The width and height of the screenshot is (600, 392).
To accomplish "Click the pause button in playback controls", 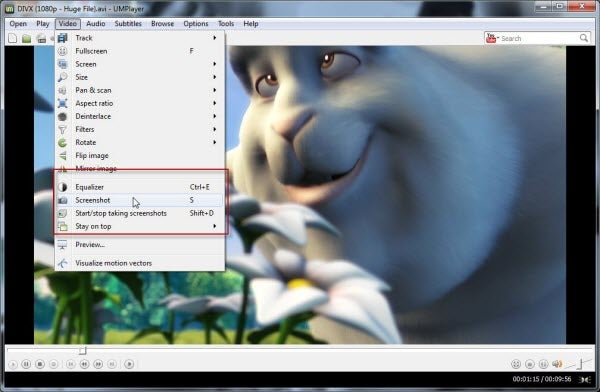I will (26, 364).
